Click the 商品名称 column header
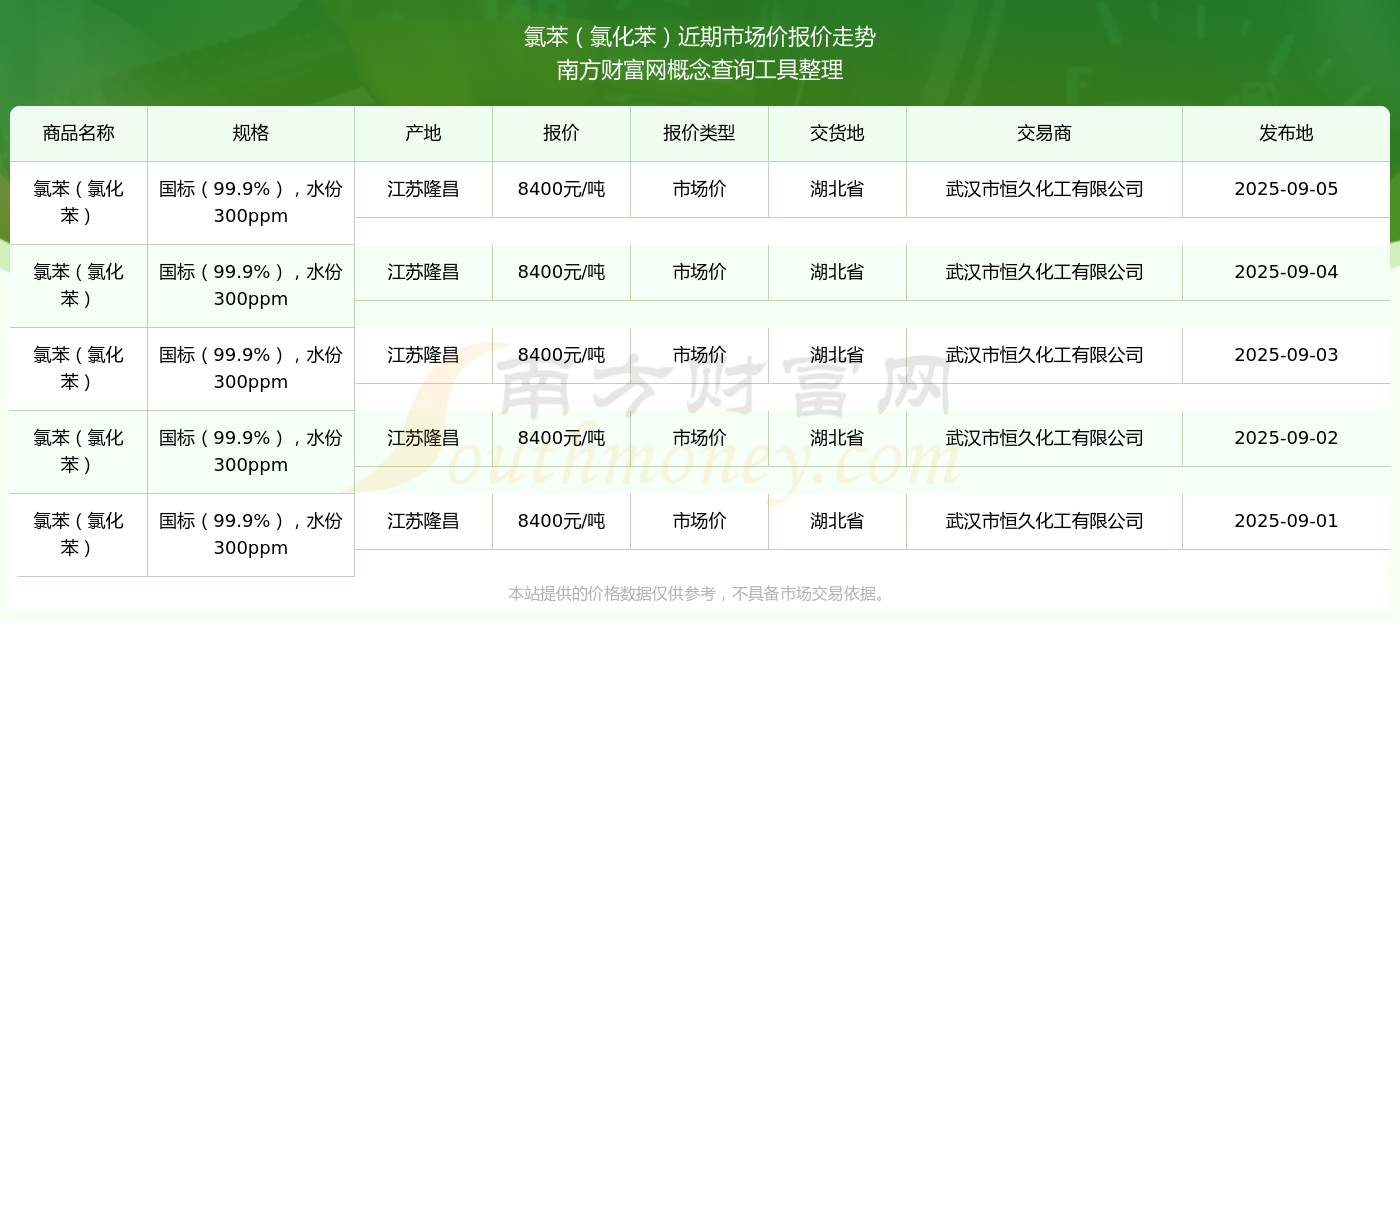This screenshot has width=1400, height=1205. pos(79,133)
